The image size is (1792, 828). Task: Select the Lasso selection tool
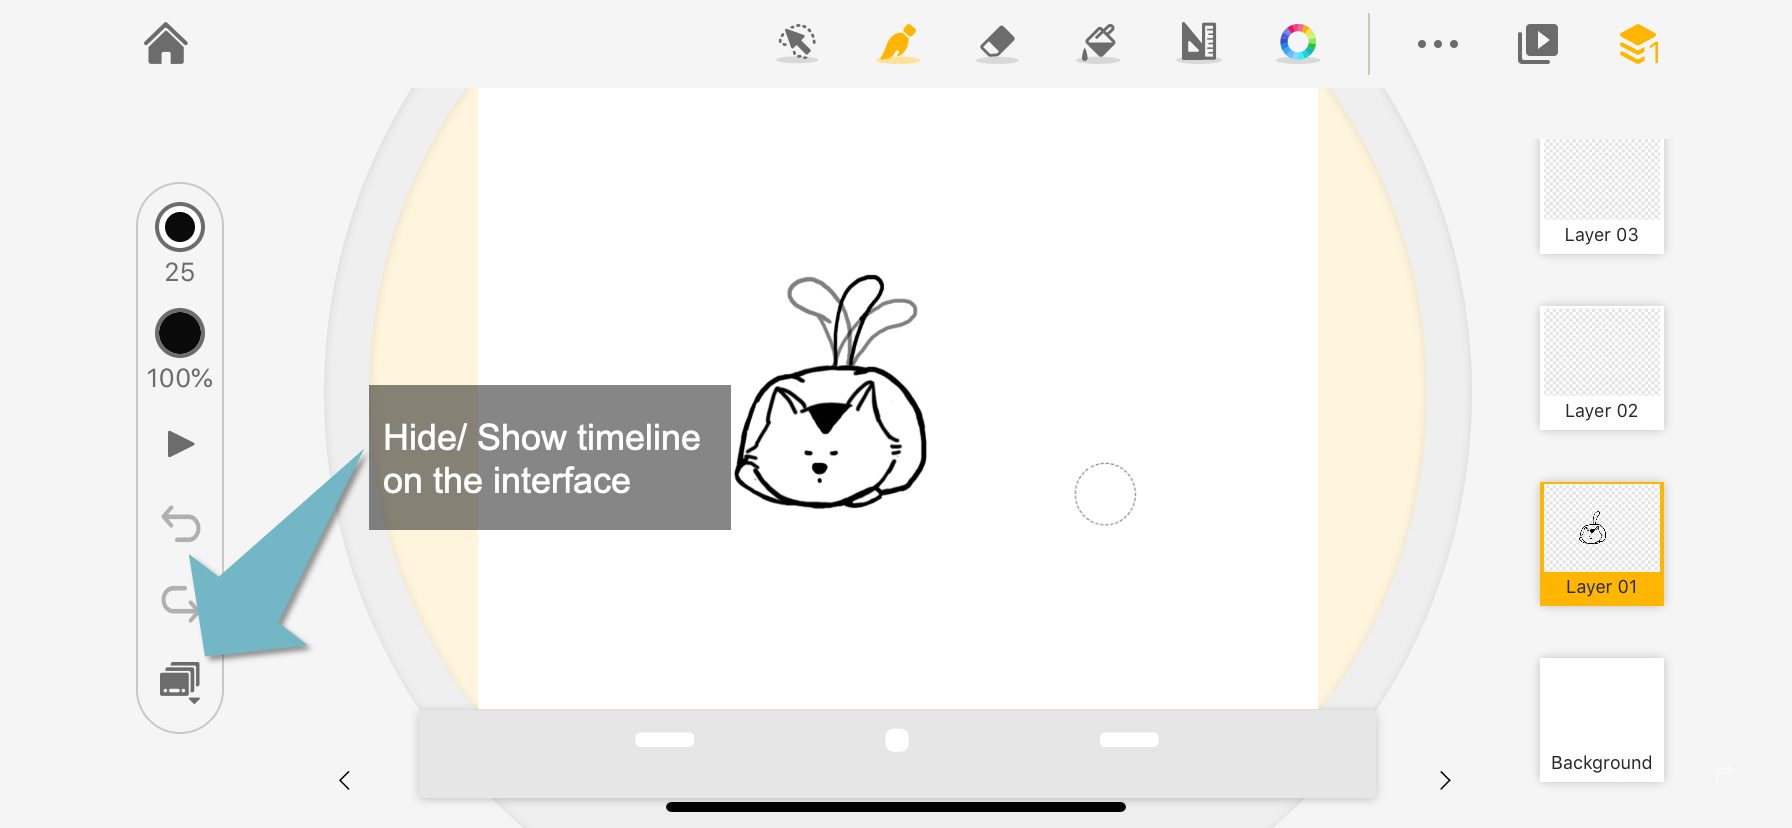[797, 43]
